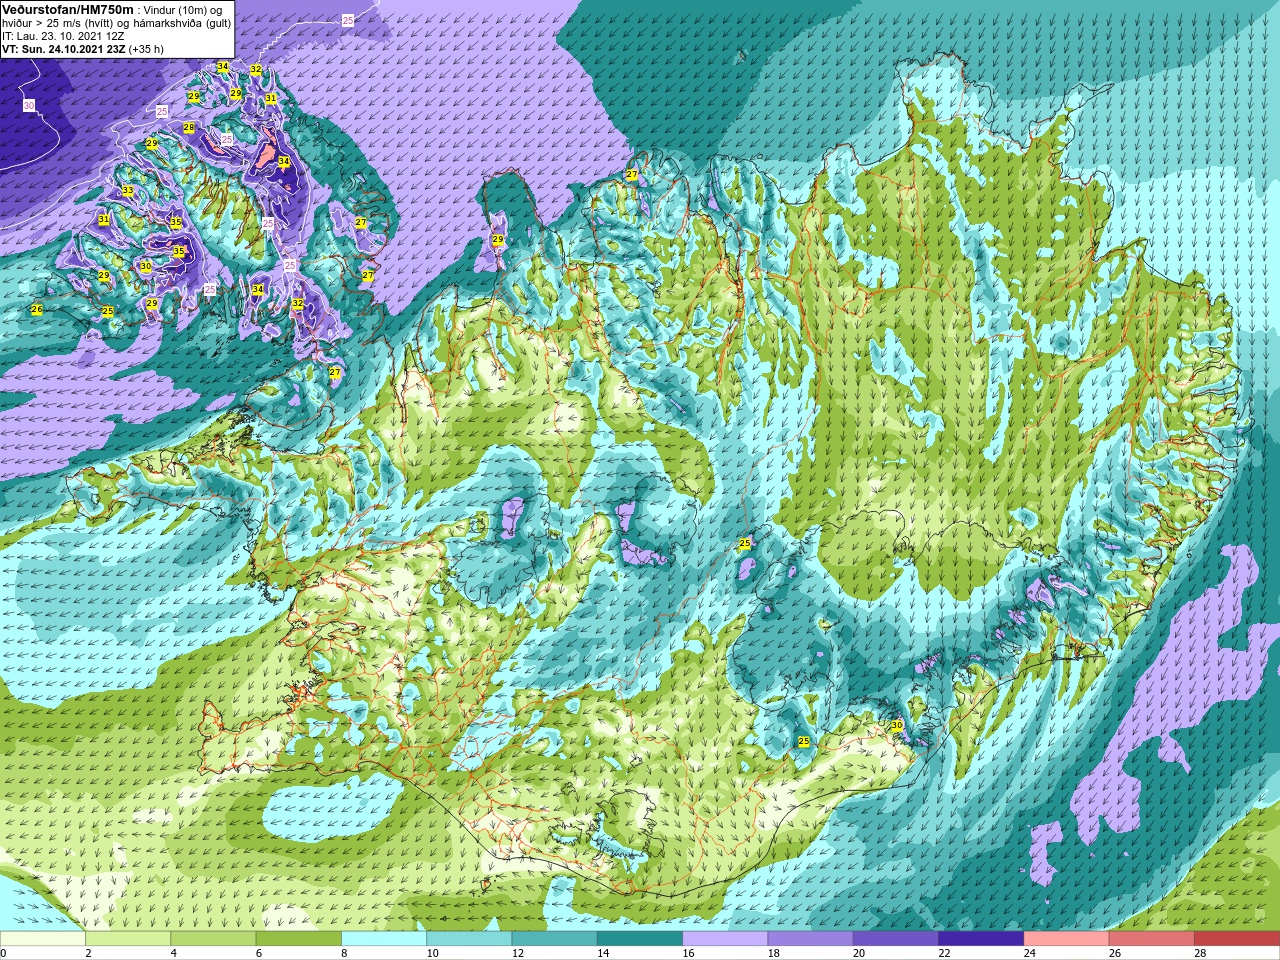
Task: Click the red scale swatch above 28 m/s
Action: [1237, 939]
